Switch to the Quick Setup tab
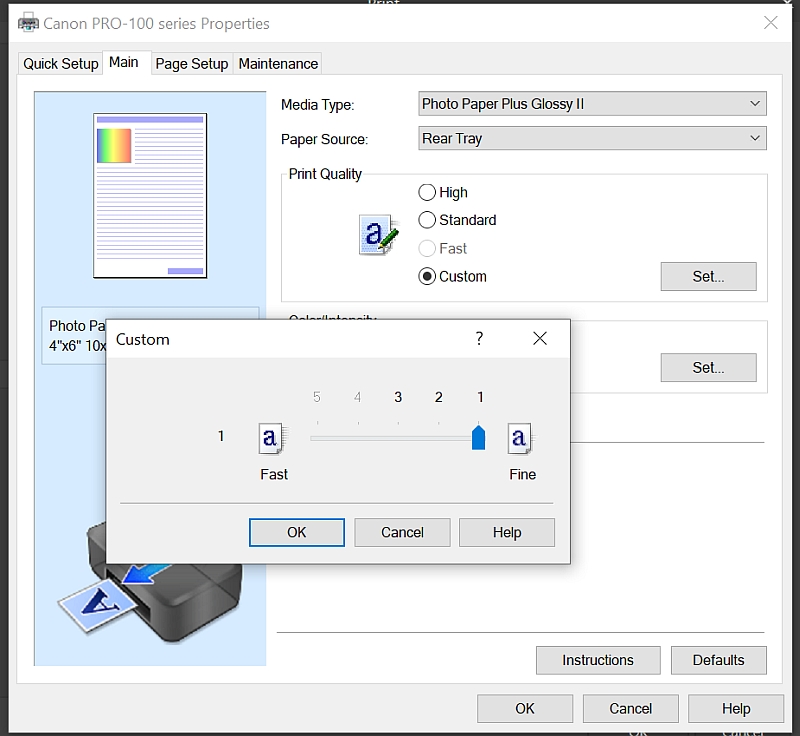The height and width of the screenshot is (736, 800). pos(61,64)
